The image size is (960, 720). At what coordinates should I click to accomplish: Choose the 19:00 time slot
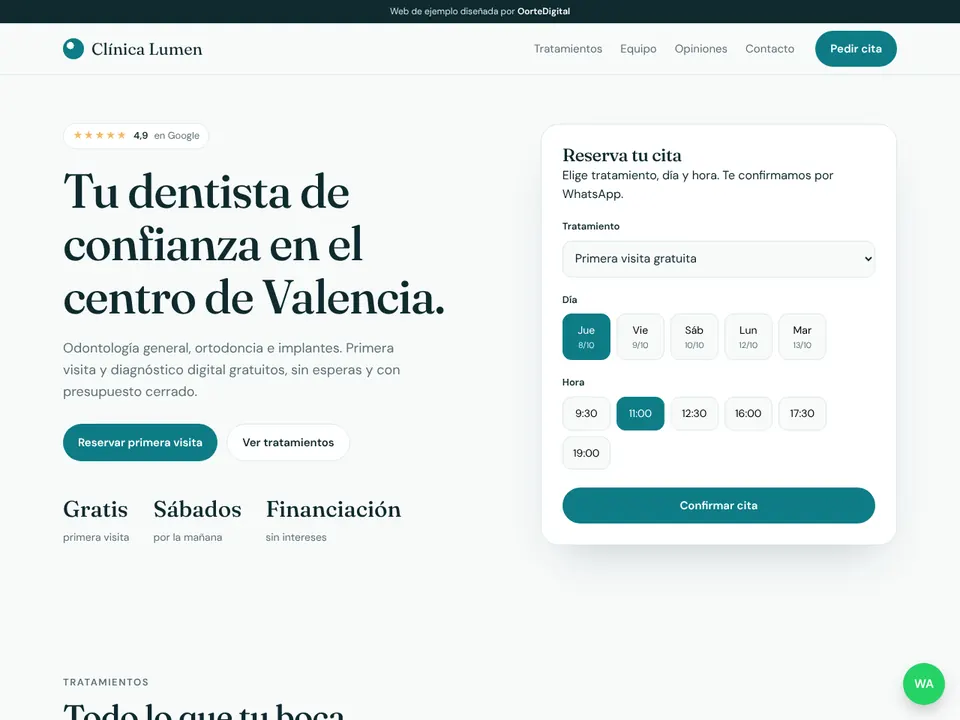(x=586, y=453)
